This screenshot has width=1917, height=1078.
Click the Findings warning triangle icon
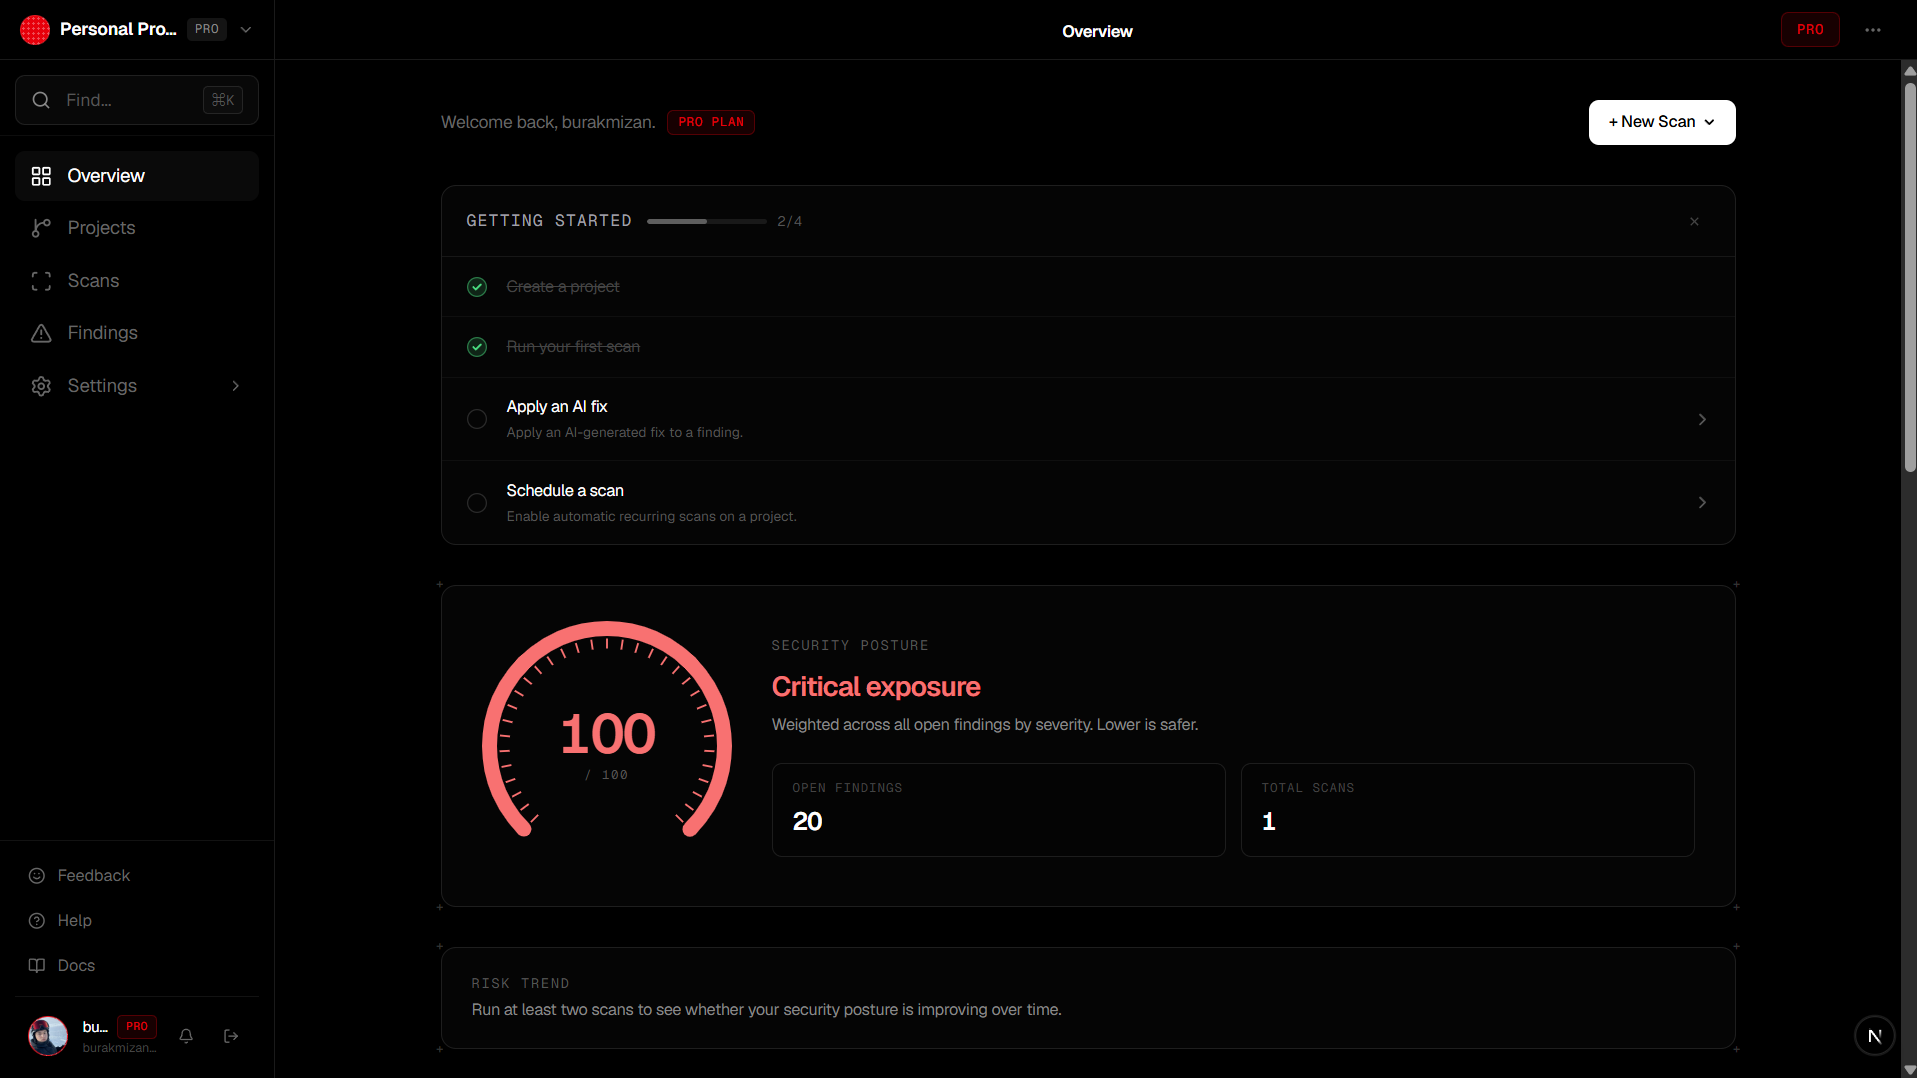click(x=41, y=333)
